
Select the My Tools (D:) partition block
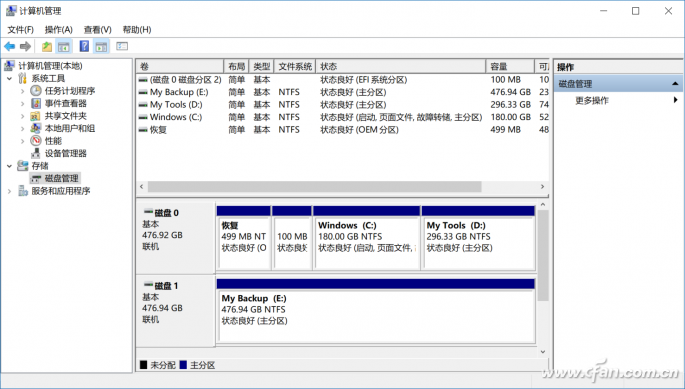(478, 238)
